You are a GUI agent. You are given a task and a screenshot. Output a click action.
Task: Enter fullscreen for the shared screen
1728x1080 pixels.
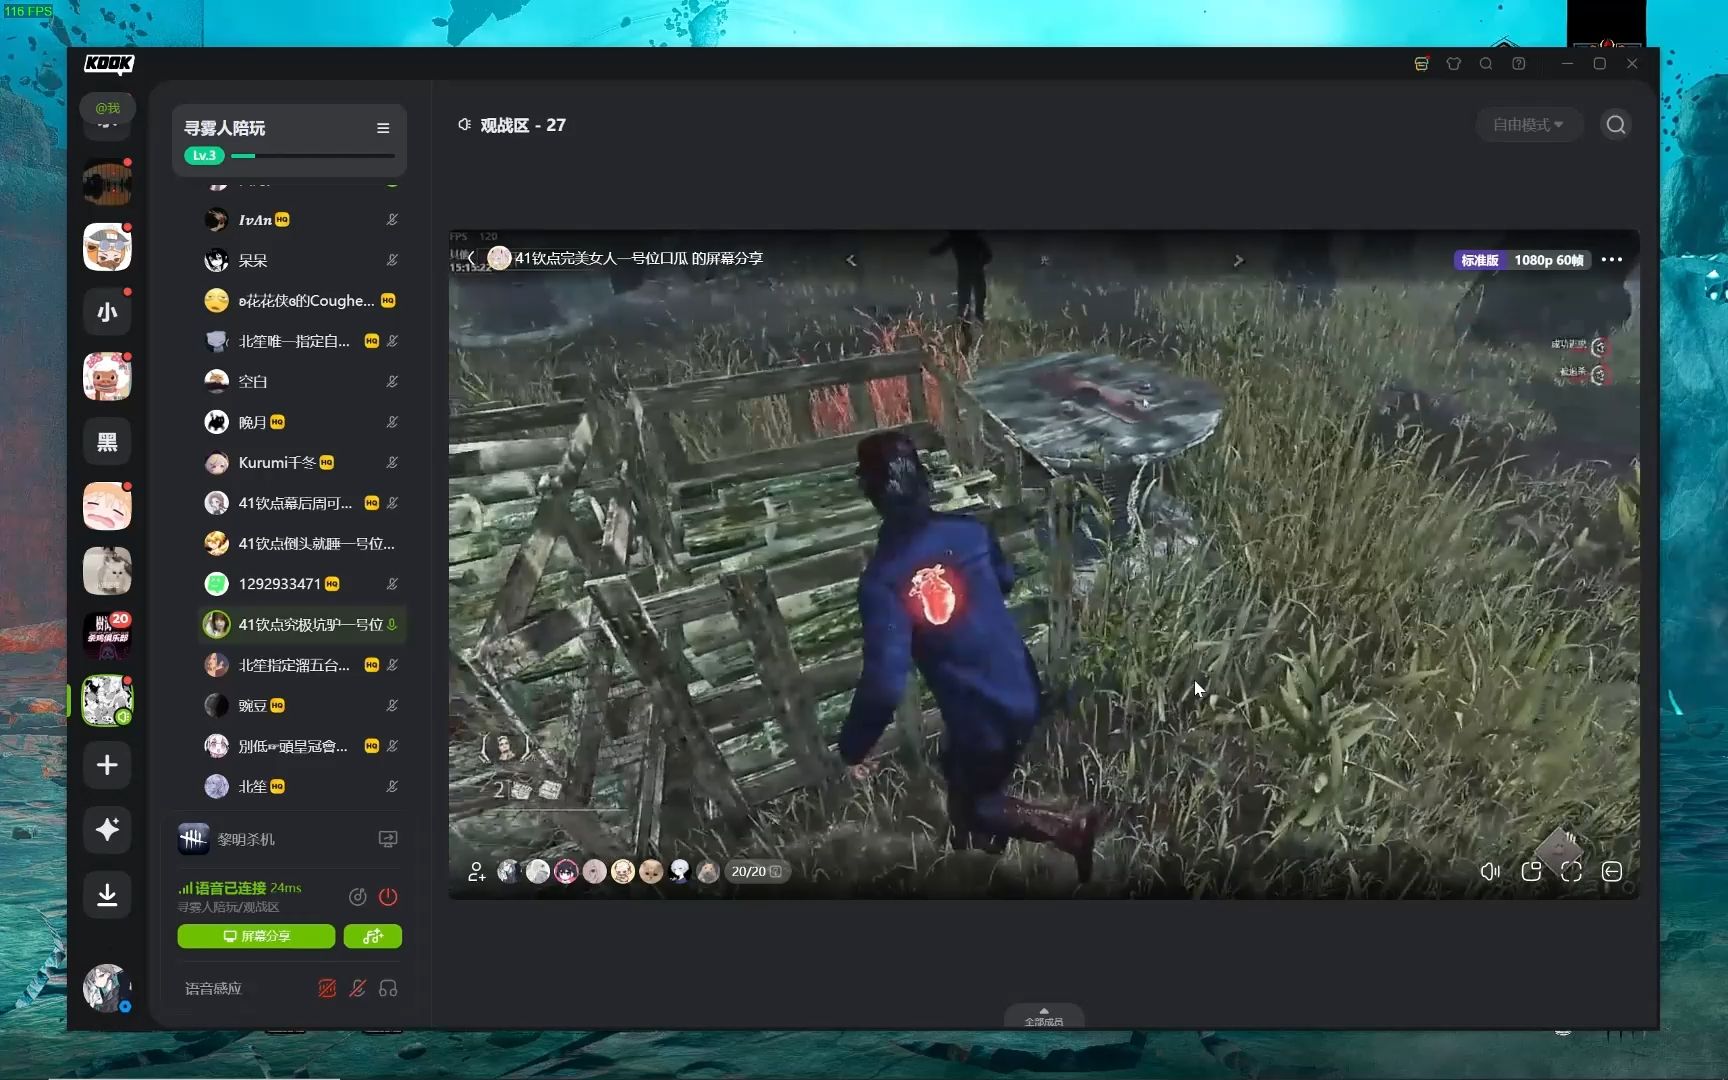[x=1571, y=872]
